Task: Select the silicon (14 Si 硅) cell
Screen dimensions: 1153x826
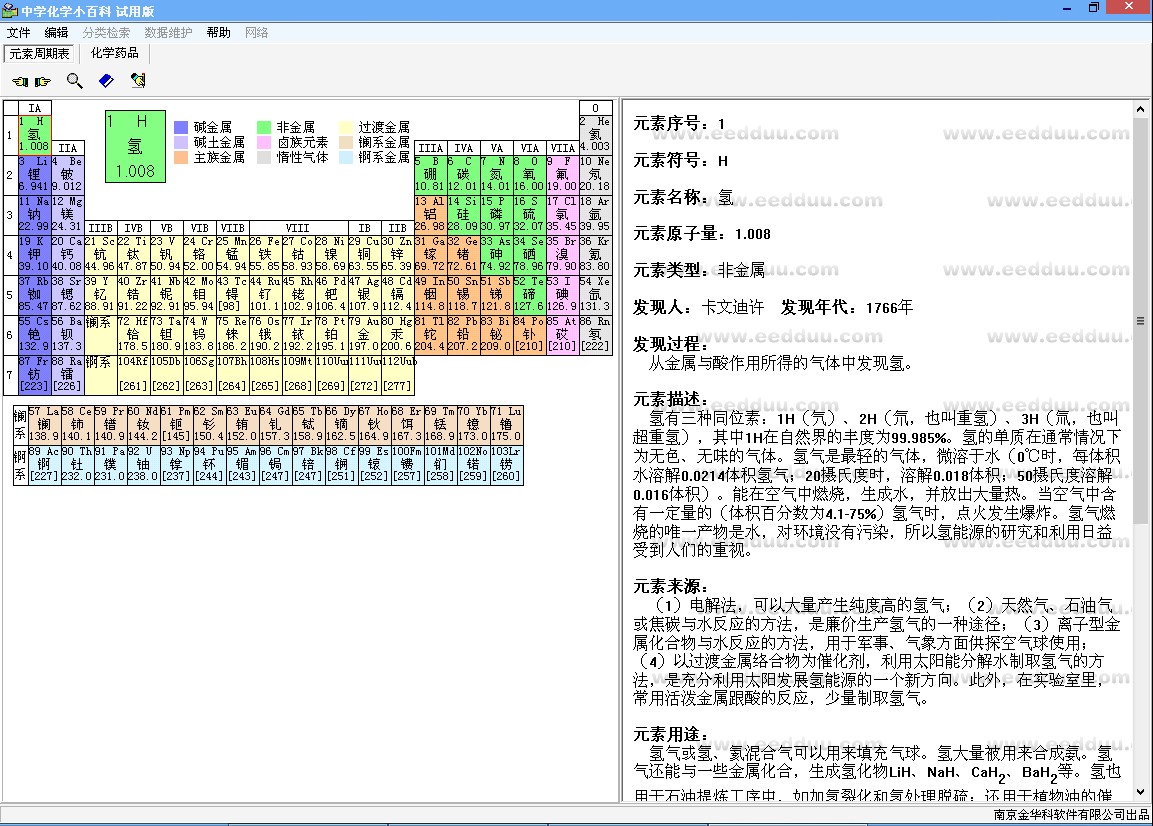Action: (463, 214)
